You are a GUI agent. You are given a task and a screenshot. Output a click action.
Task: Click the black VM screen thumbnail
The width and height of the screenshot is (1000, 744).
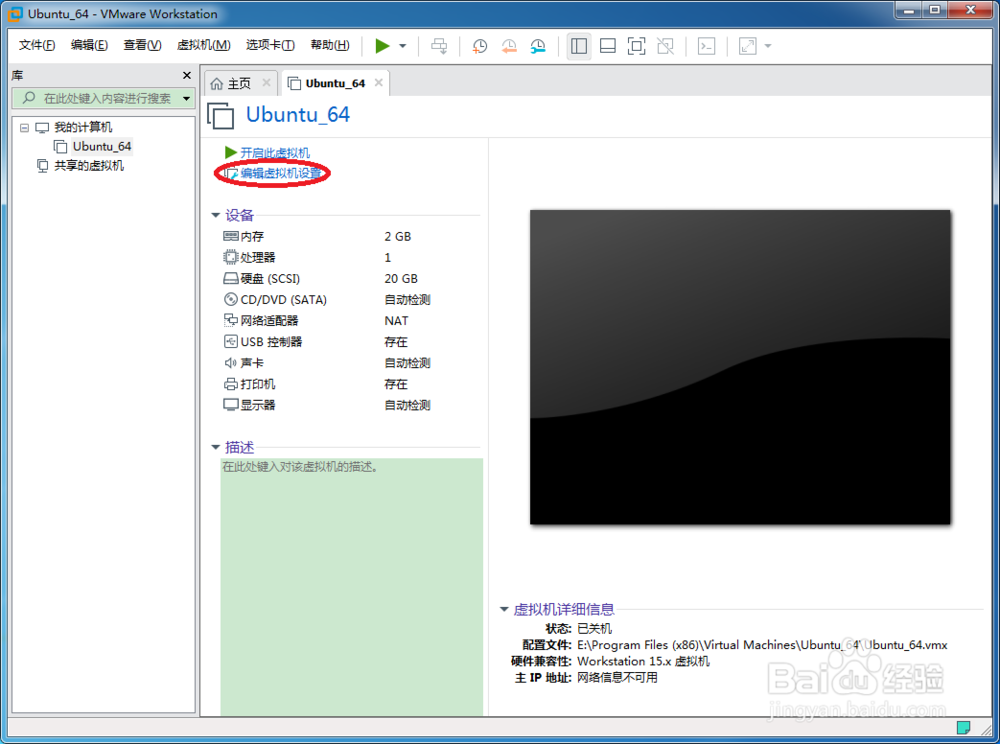740,367
